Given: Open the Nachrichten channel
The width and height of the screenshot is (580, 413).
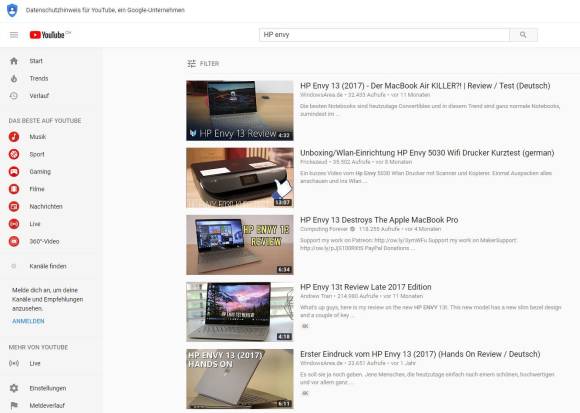Looking at the screenshot, I should coord(46,206).
